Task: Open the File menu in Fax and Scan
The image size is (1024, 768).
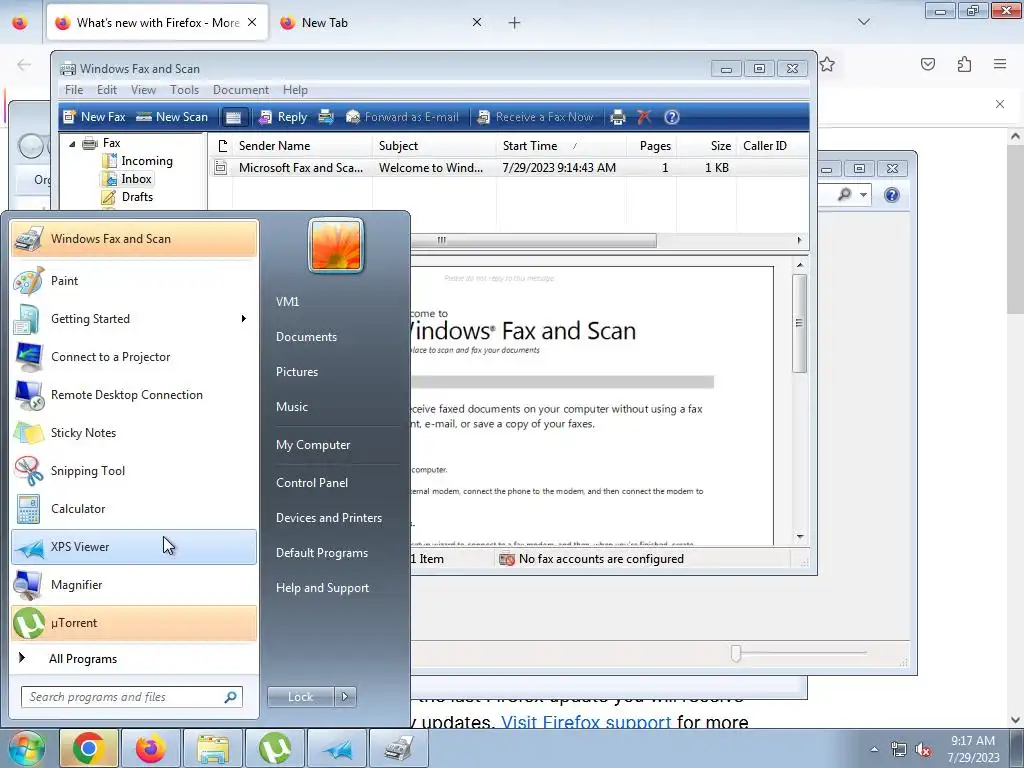Action: tap(74, 89)
